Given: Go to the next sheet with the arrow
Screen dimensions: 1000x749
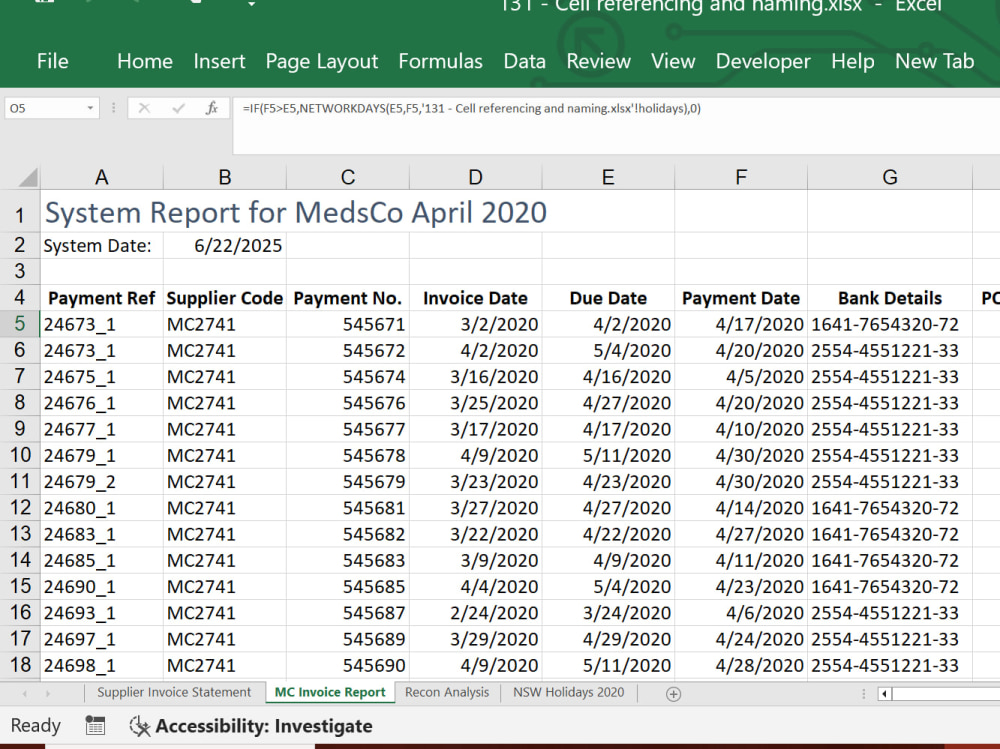Looking at the screenshot, I should pos(48,693).
